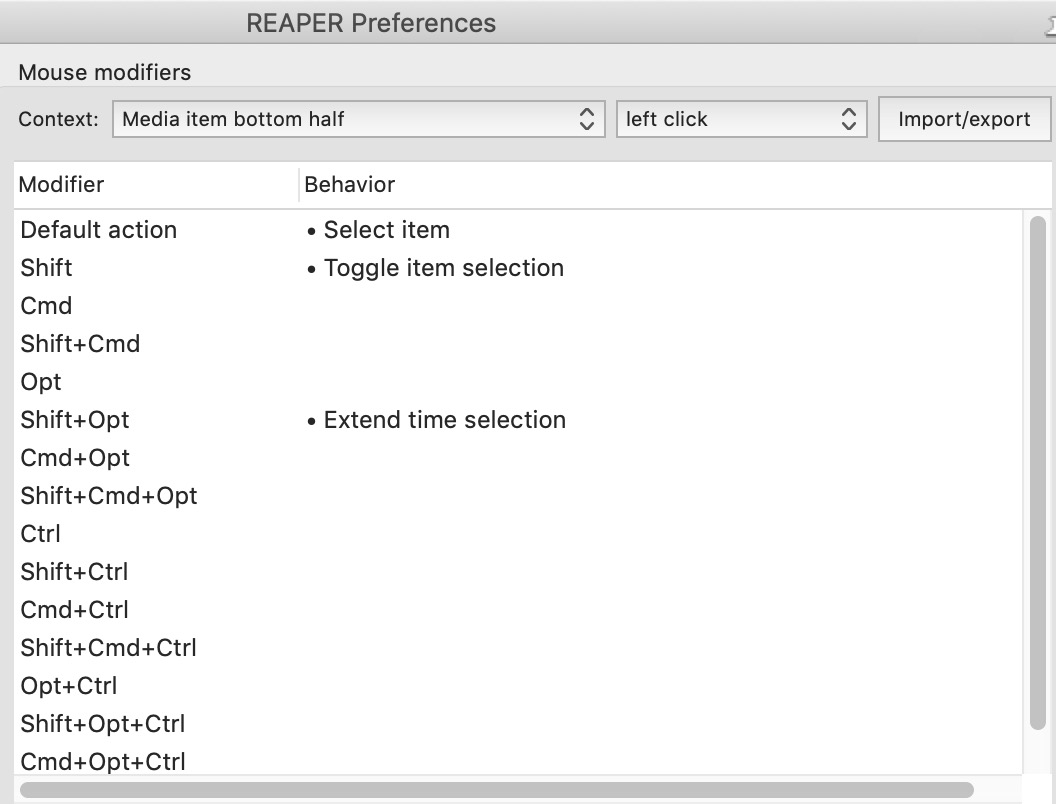Image resolution: width=1056 pixels, height=804 pixels.
Task: Click the vertical scrollbar thumb
Action: 1038,472
